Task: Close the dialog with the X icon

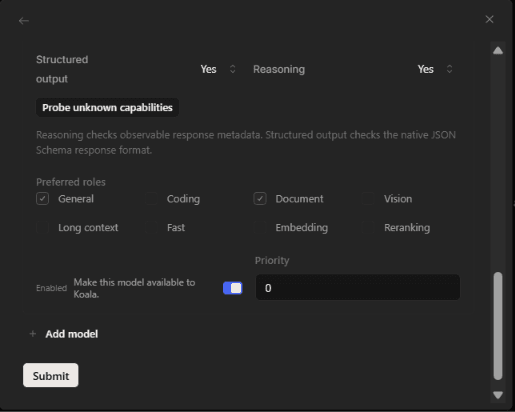Action: [x=489, y=19]
